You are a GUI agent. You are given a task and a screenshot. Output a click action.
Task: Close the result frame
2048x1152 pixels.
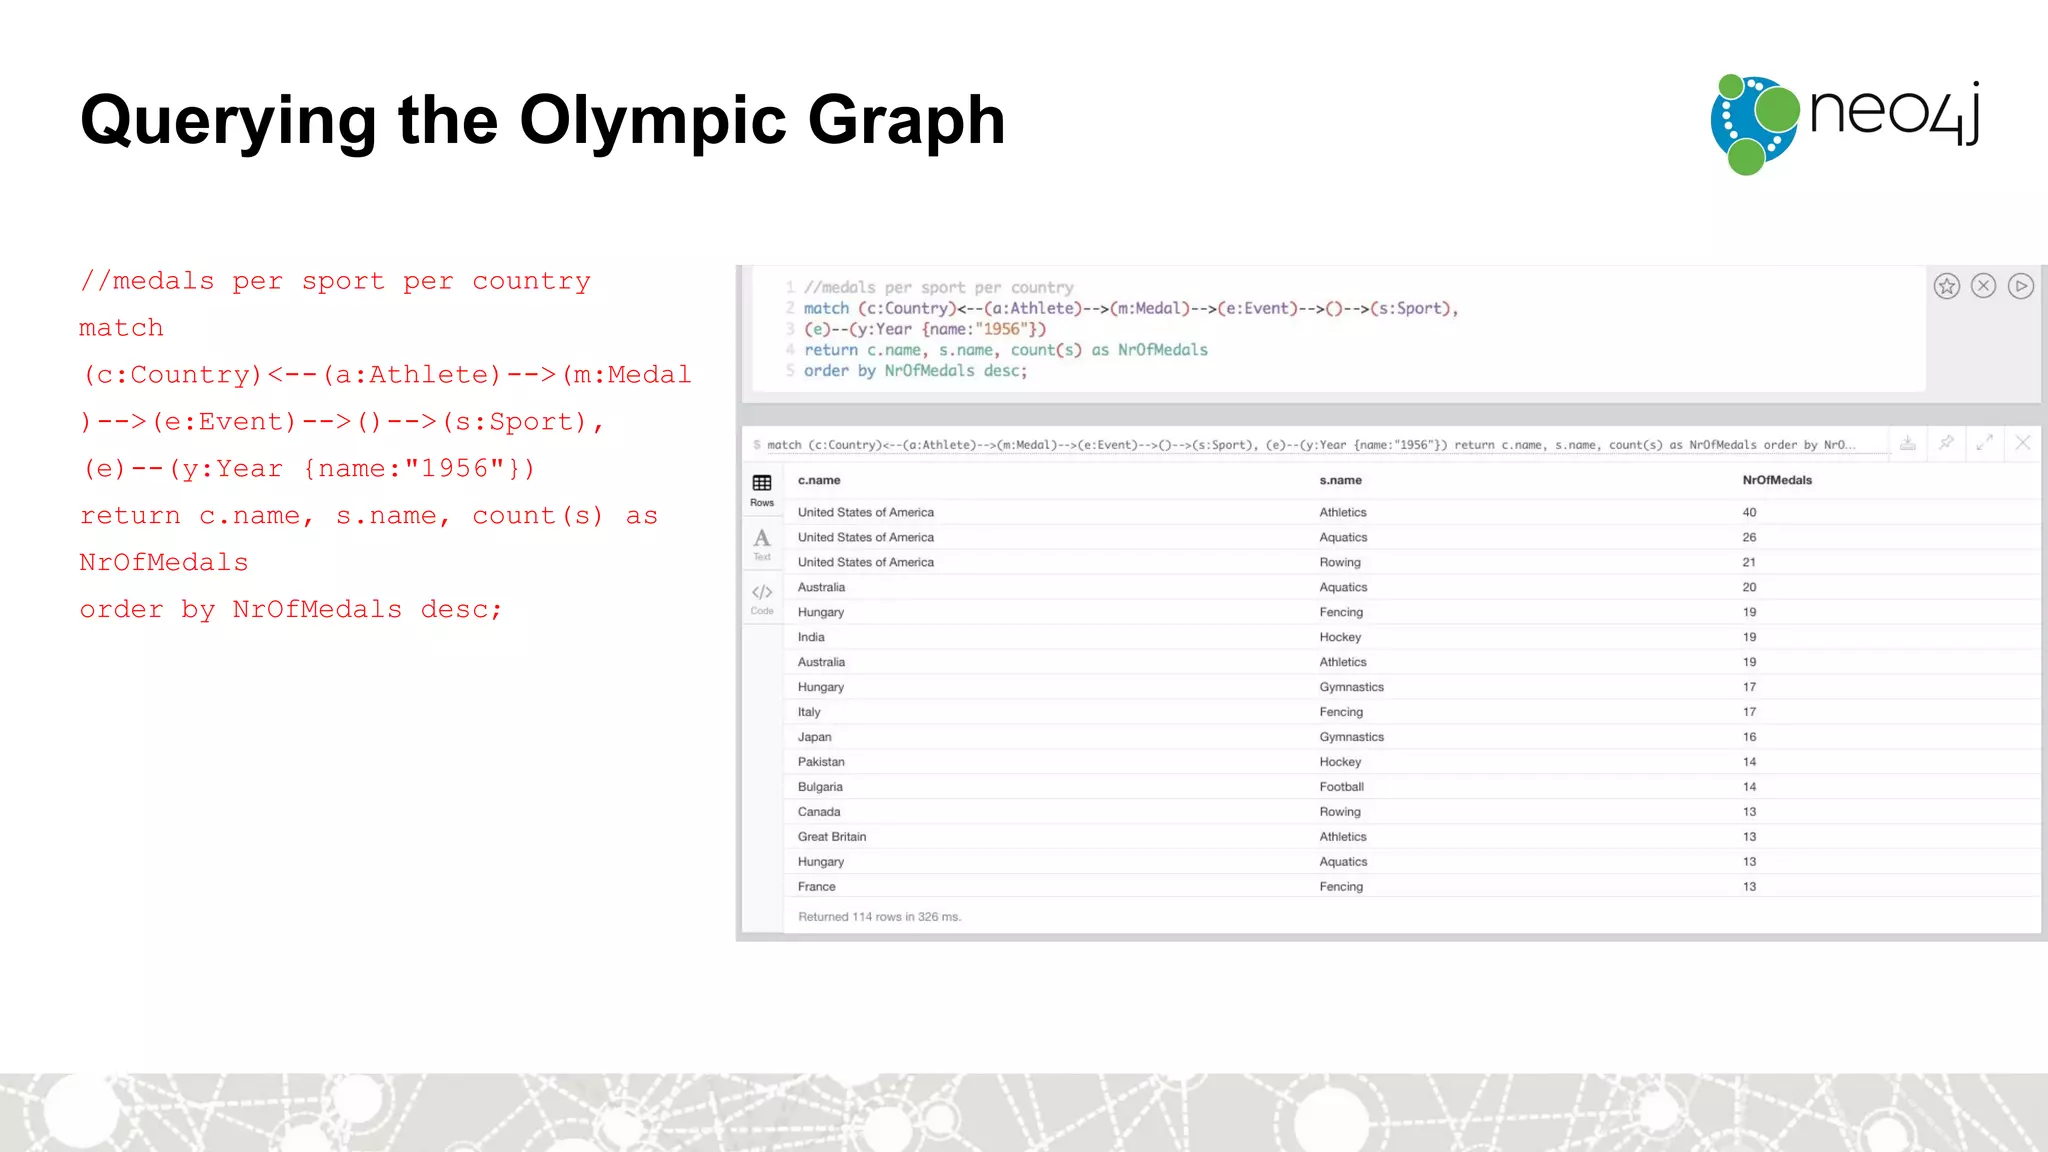2022,443
